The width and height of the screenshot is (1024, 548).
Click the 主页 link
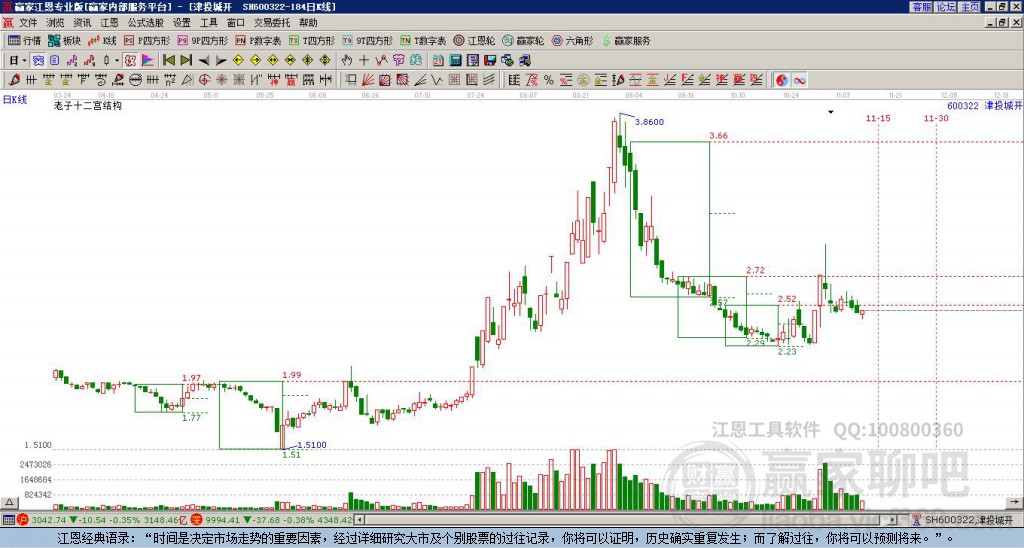970,7
